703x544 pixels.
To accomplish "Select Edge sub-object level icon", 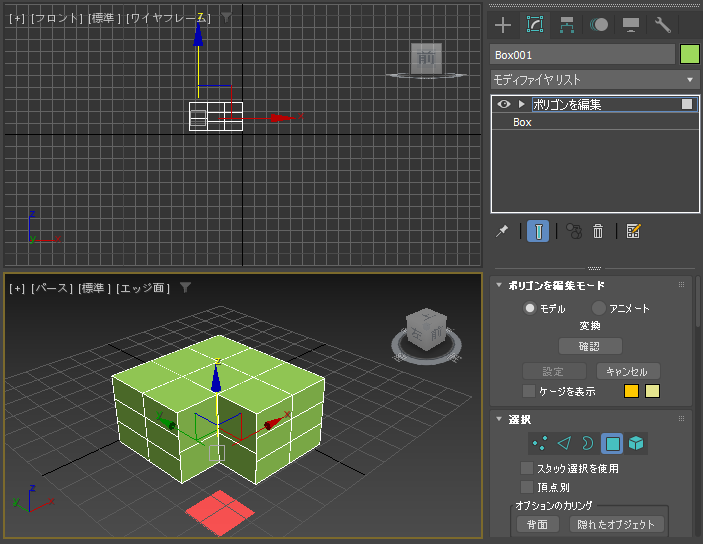I will tap(564, 444).
